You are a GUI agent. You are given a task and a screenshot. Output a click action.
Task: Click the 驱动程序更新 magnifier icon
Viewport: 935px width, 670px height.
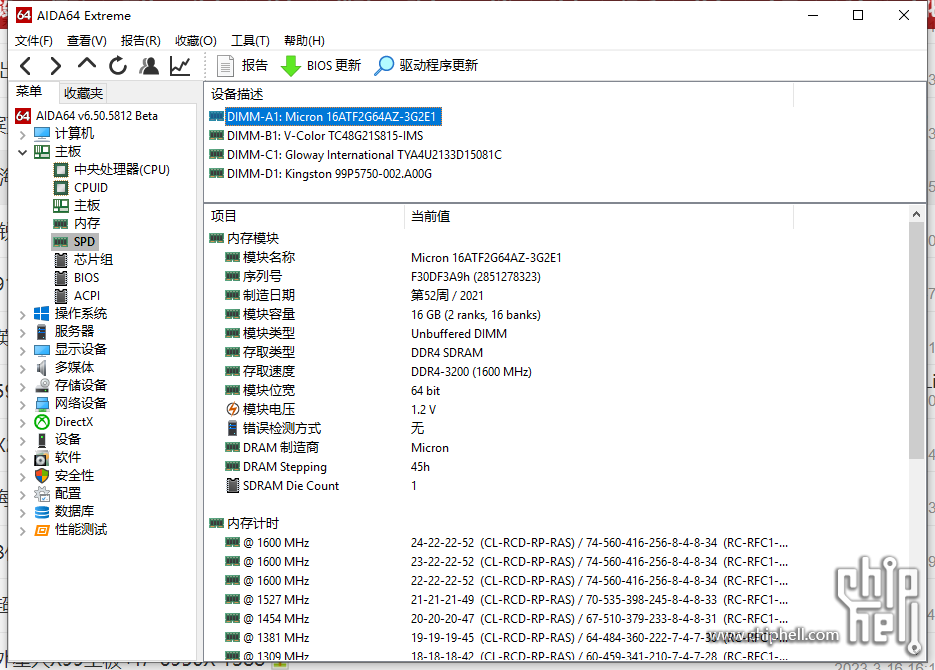pos(384,66)
